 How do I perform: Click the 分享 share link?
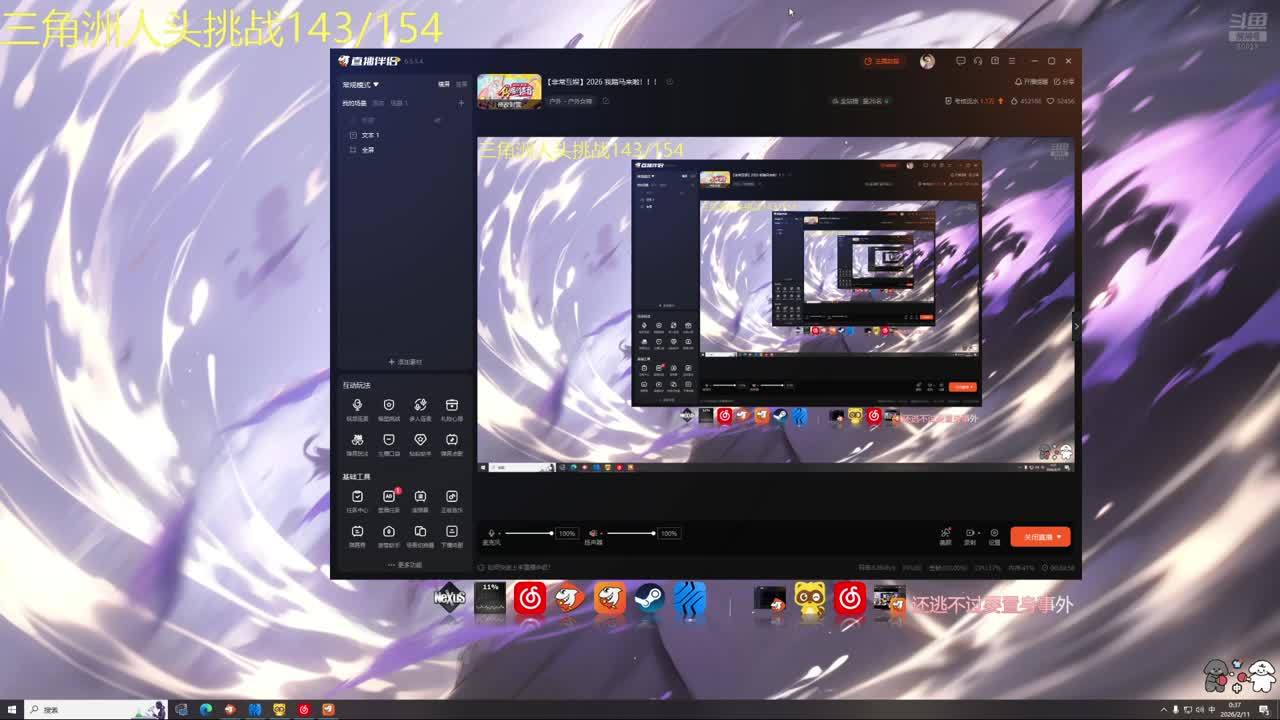click(x=1065, y=82)
